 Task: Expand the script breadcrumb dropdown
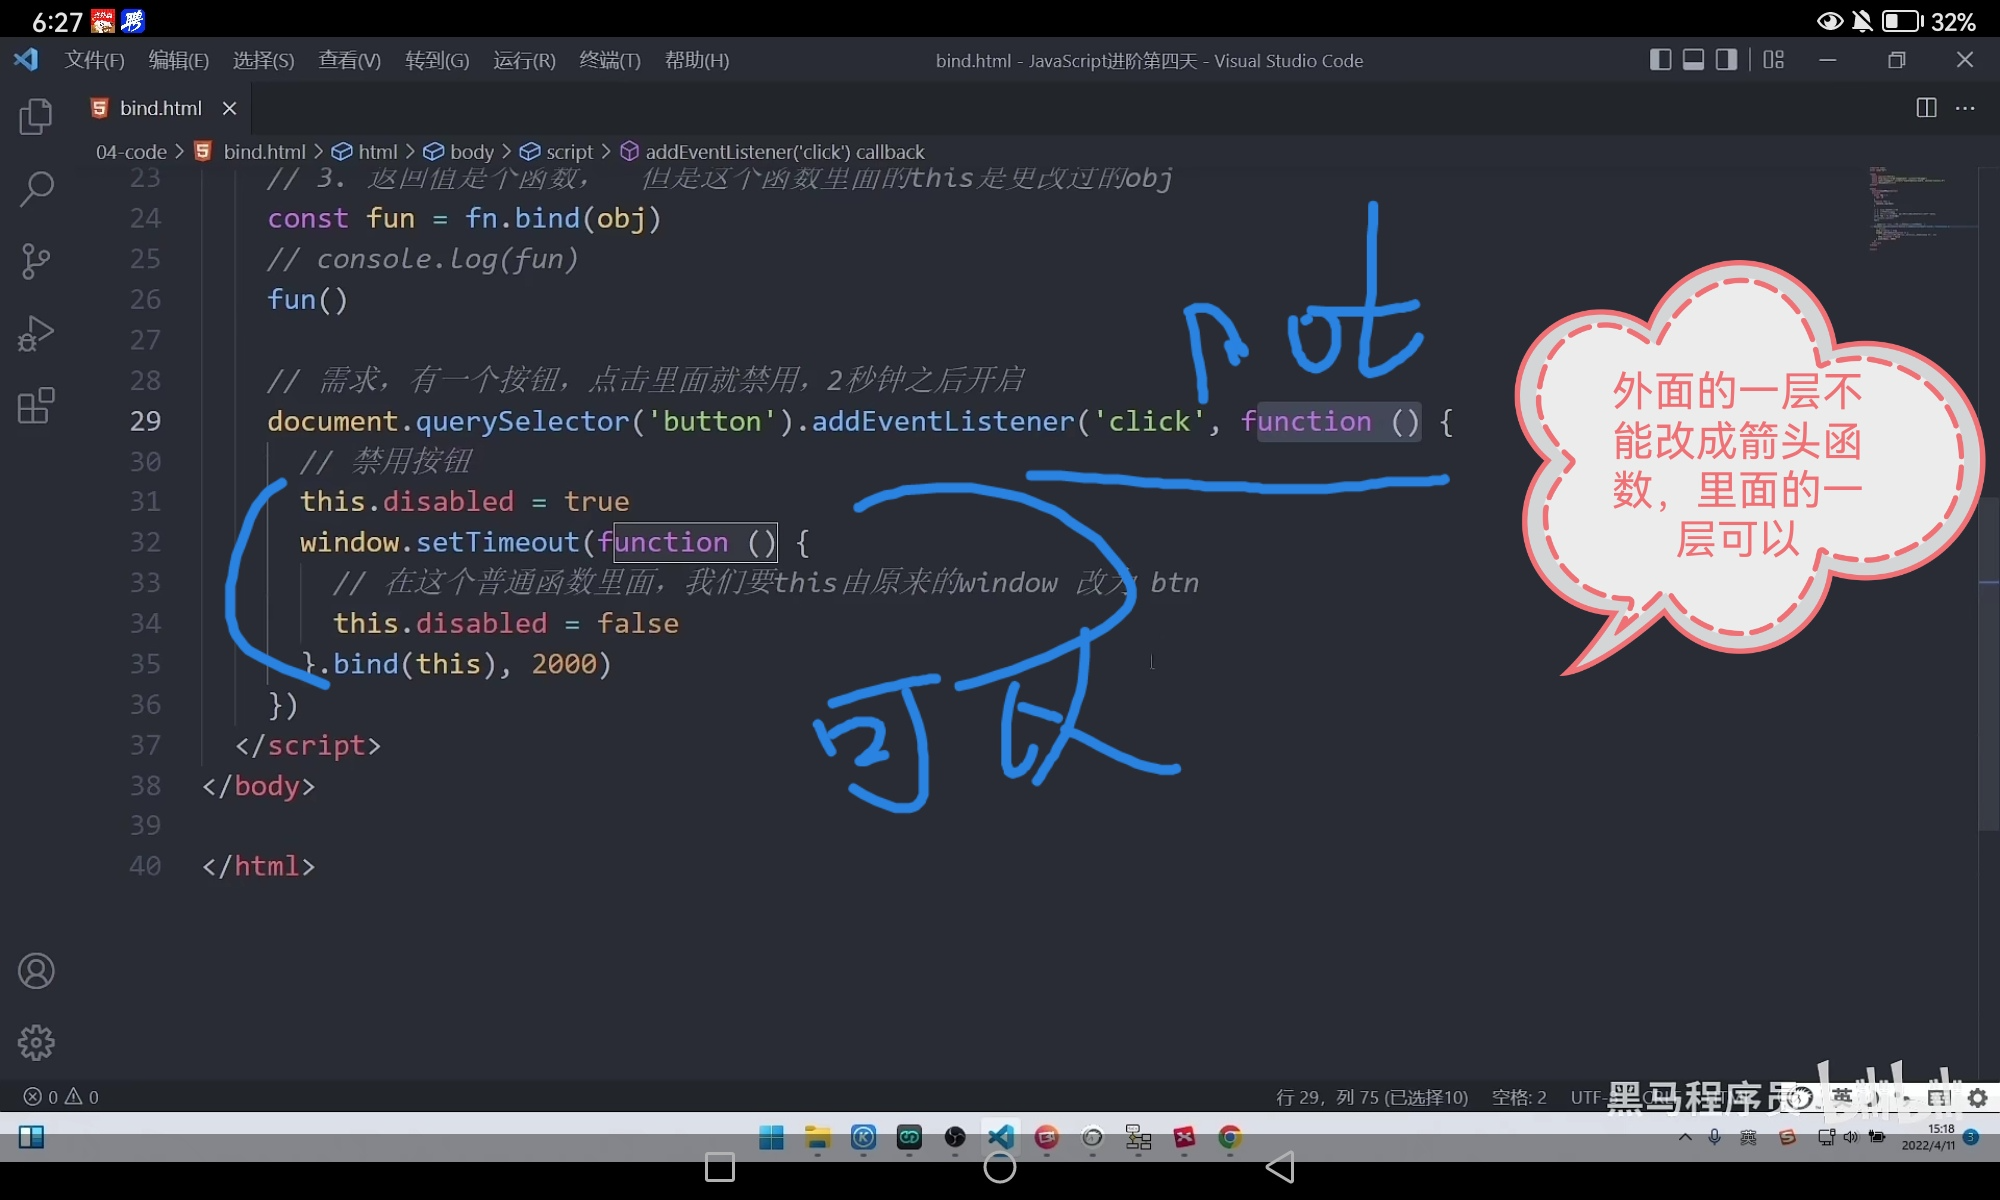(x=569, y=152)
